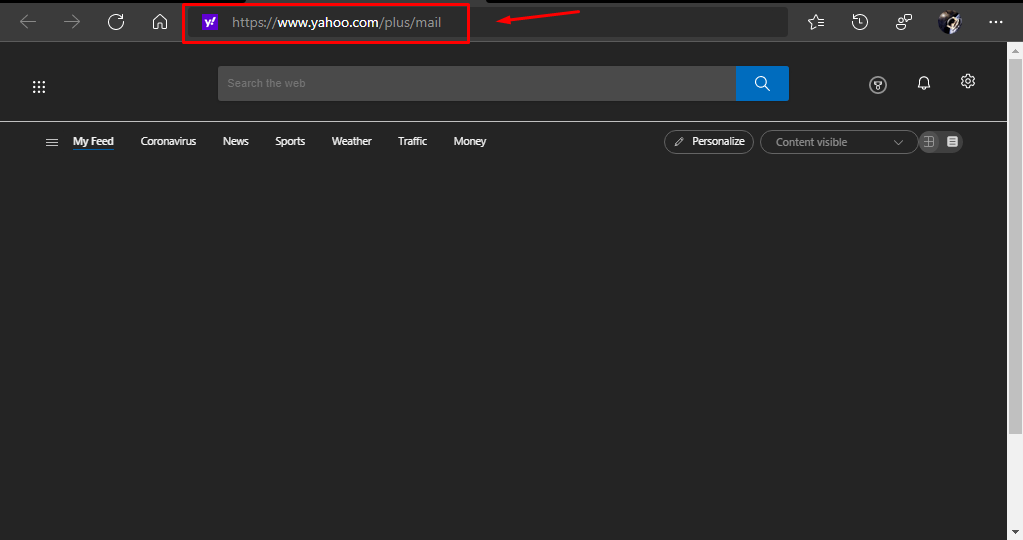Open the app launcher grid icon
This screenshot has width=1023, height=540.
pyautogui.click(x=39, y=87)
